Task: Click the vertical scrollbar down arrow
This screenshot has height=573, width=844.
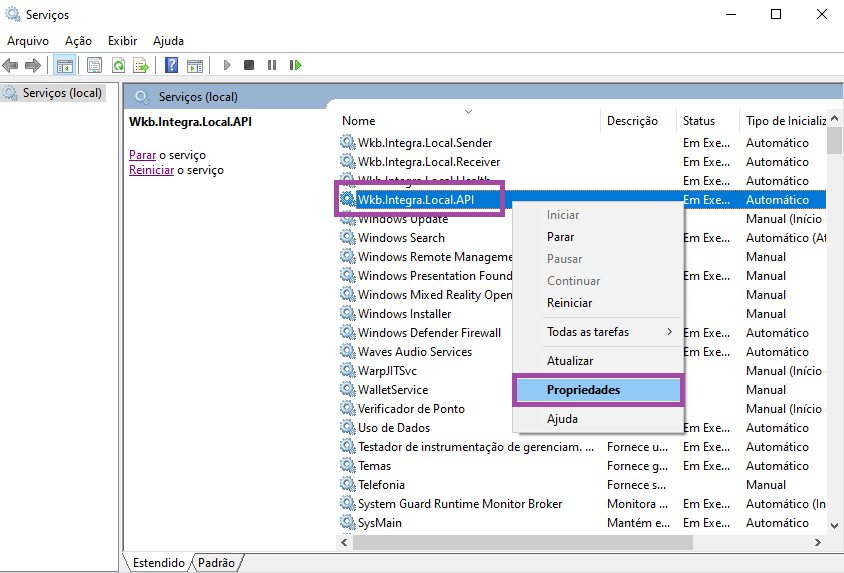Action: pos(834,526)
